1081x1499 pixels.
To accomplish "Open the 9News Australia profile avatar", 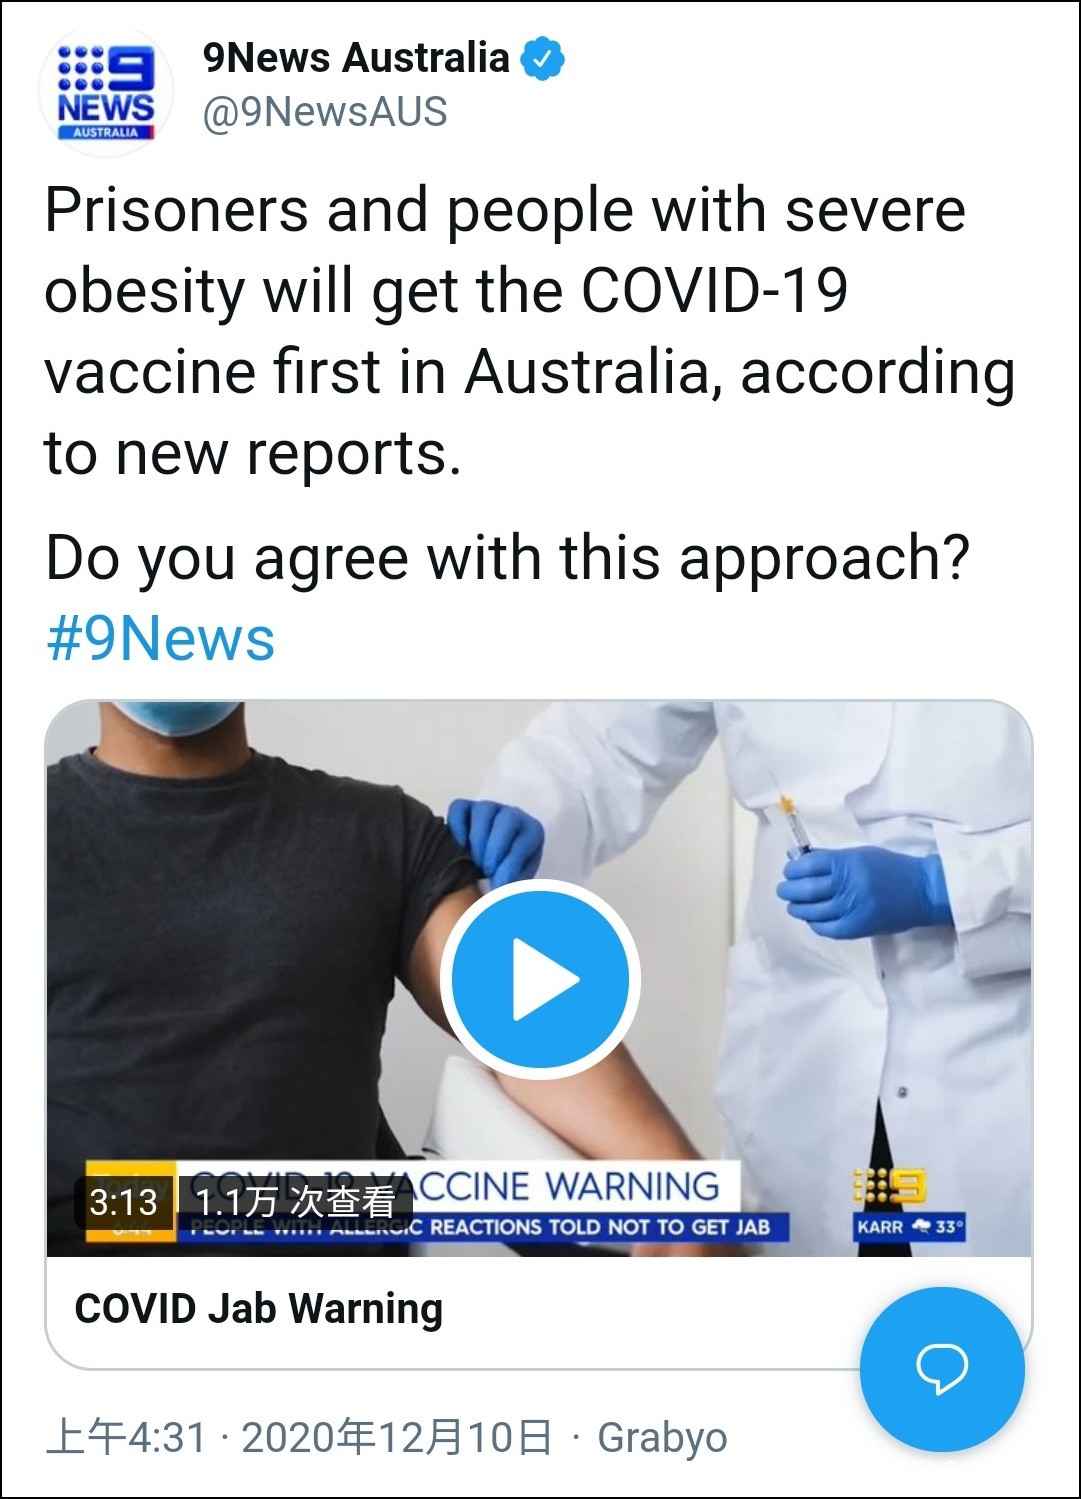I will 106,90.
